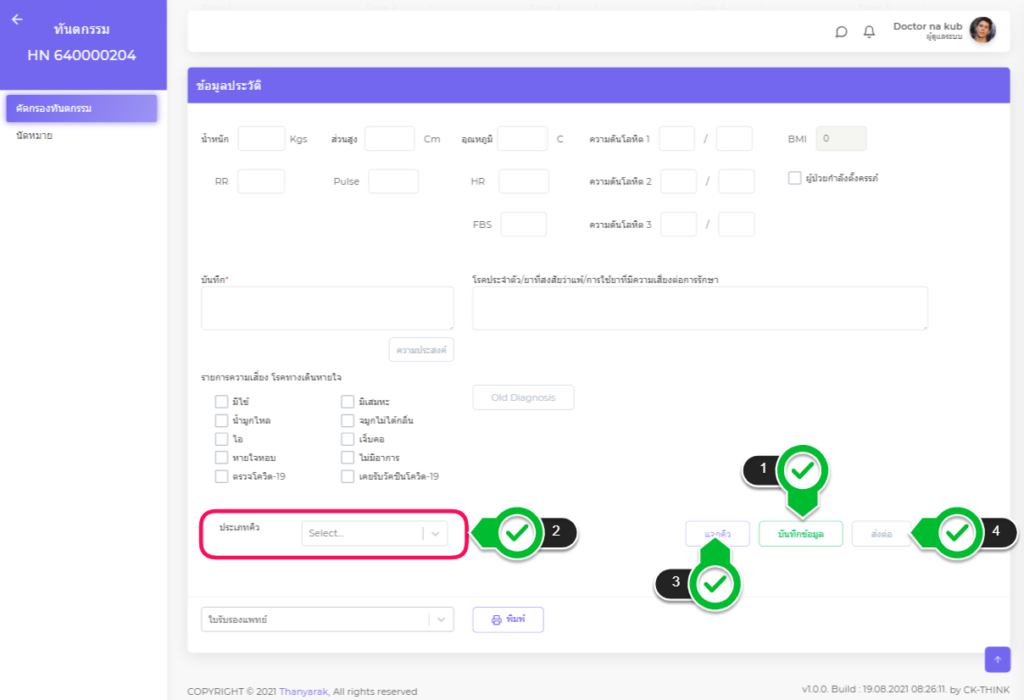Click the back arrow in the sidebar header
This screenshot has height=700, width=1024.
tap(17, 19)
